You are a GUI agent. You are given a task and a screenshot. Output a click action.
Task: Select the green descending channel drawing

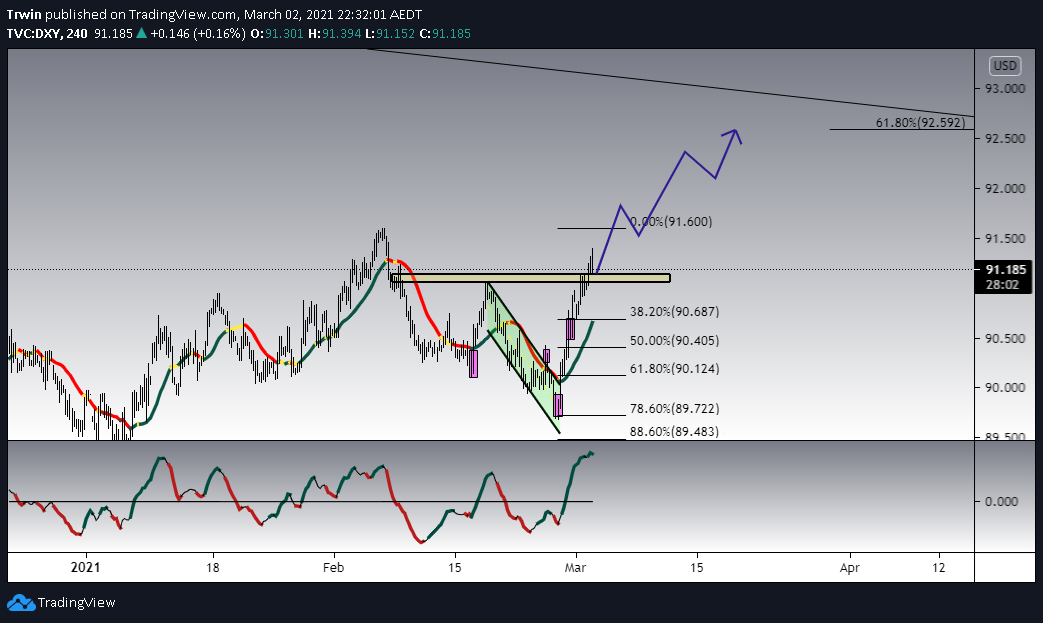point(524,358)
